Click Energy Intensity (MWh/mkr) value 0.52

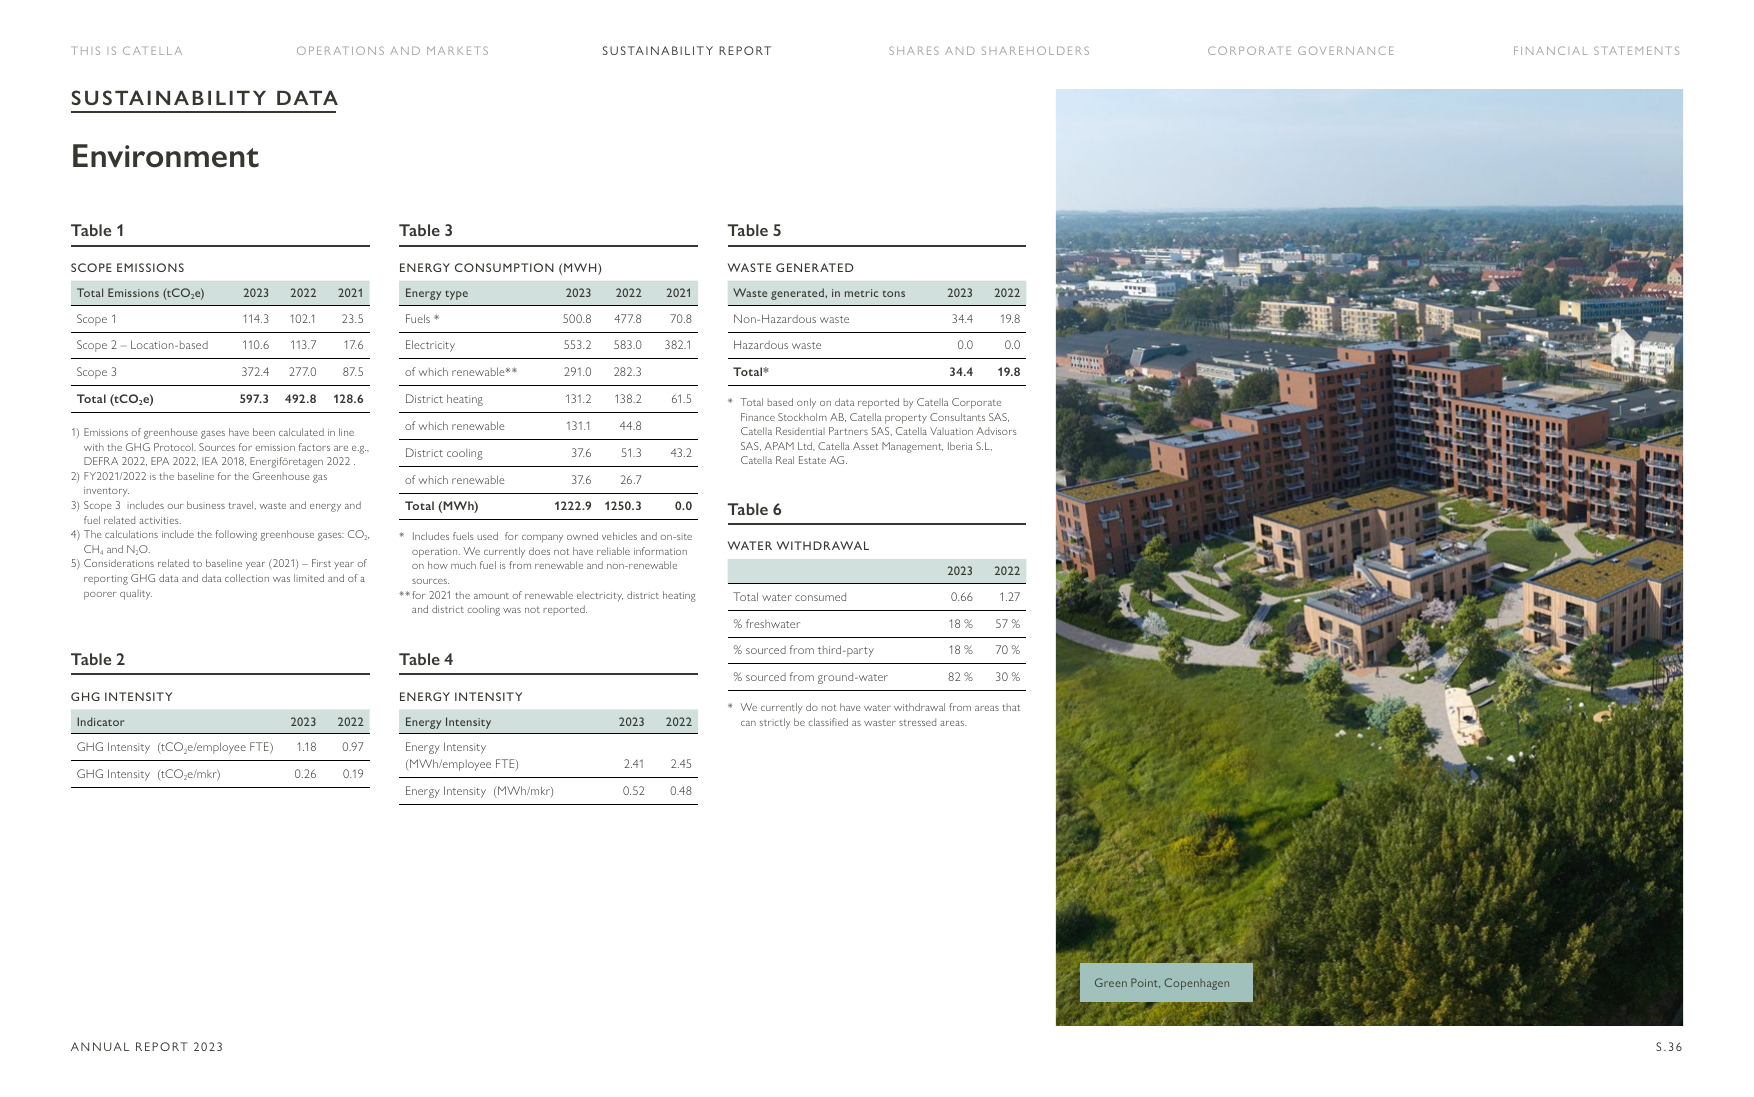[x=634, y=791]
